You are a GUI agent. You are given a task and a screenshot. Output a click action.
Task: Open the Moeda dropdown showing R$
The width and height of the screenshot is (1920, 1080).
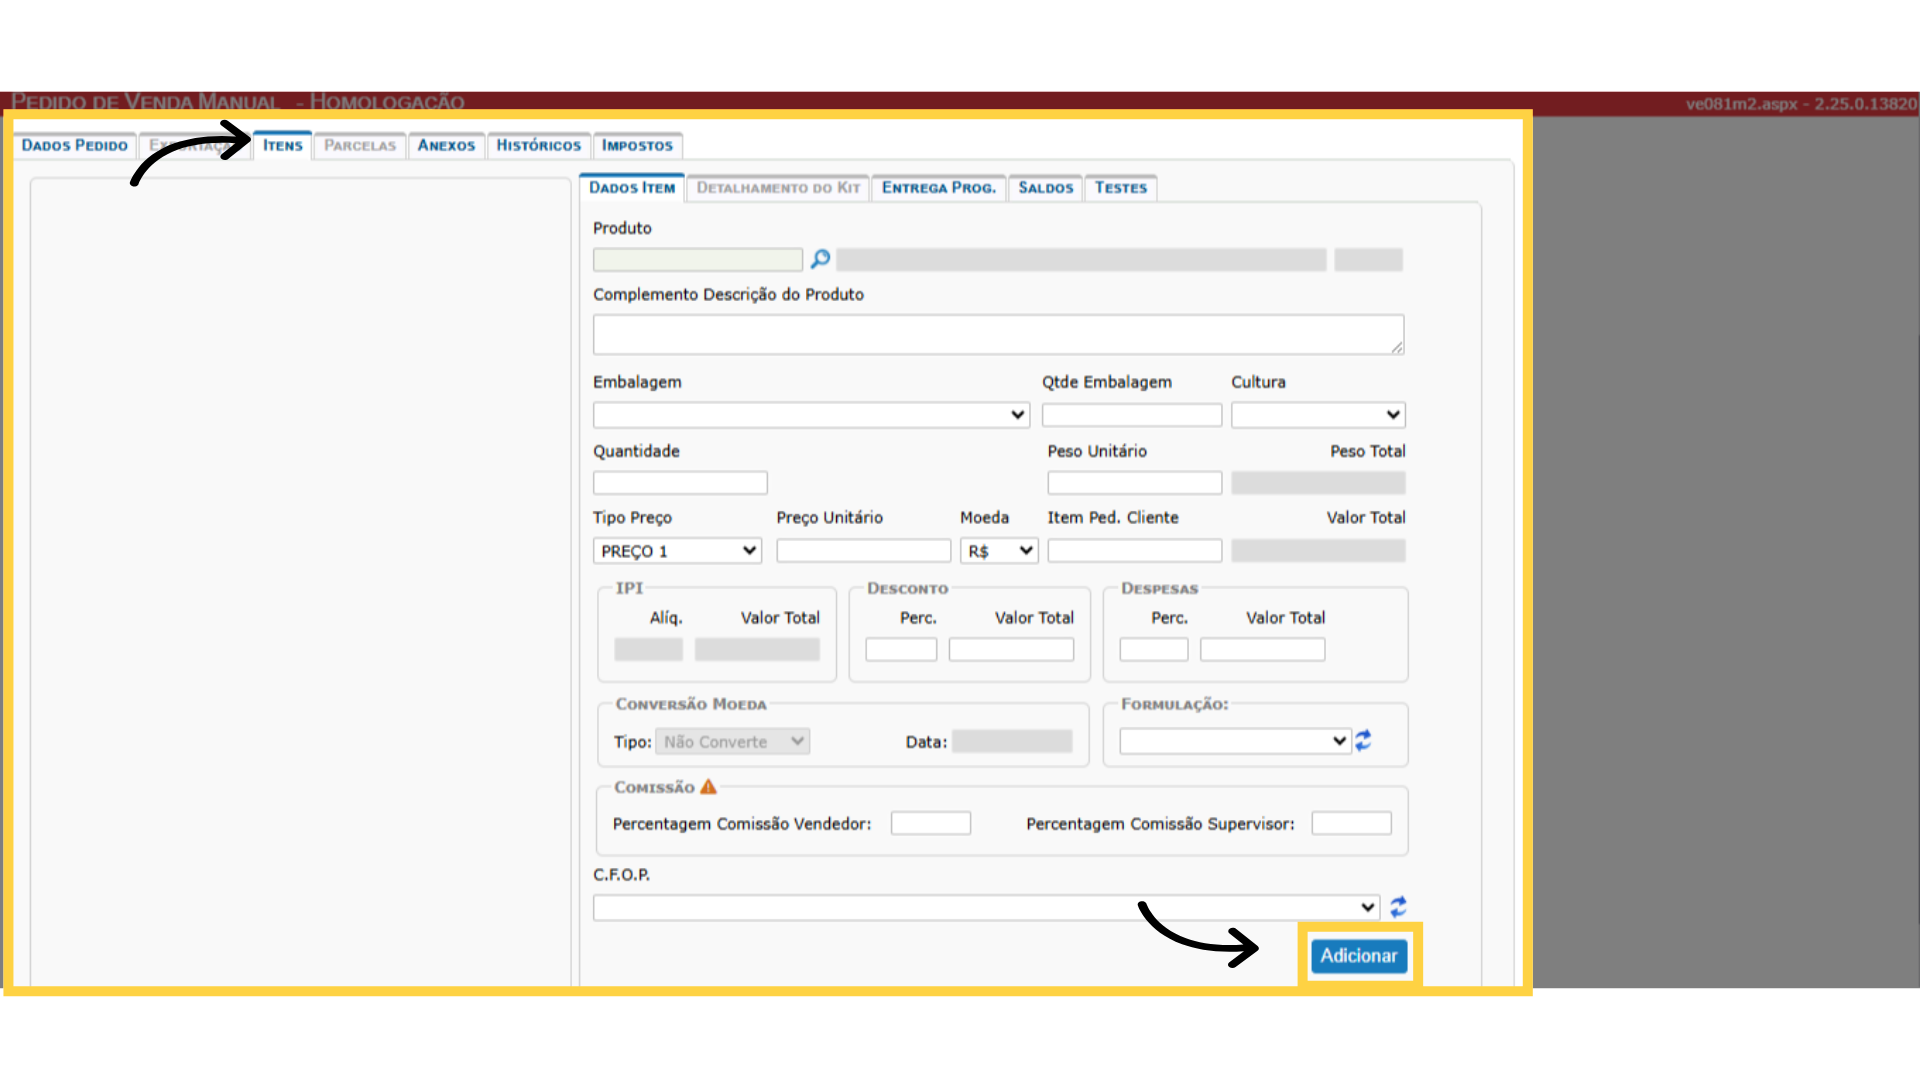pyautogui.click(x=999, y=551)
